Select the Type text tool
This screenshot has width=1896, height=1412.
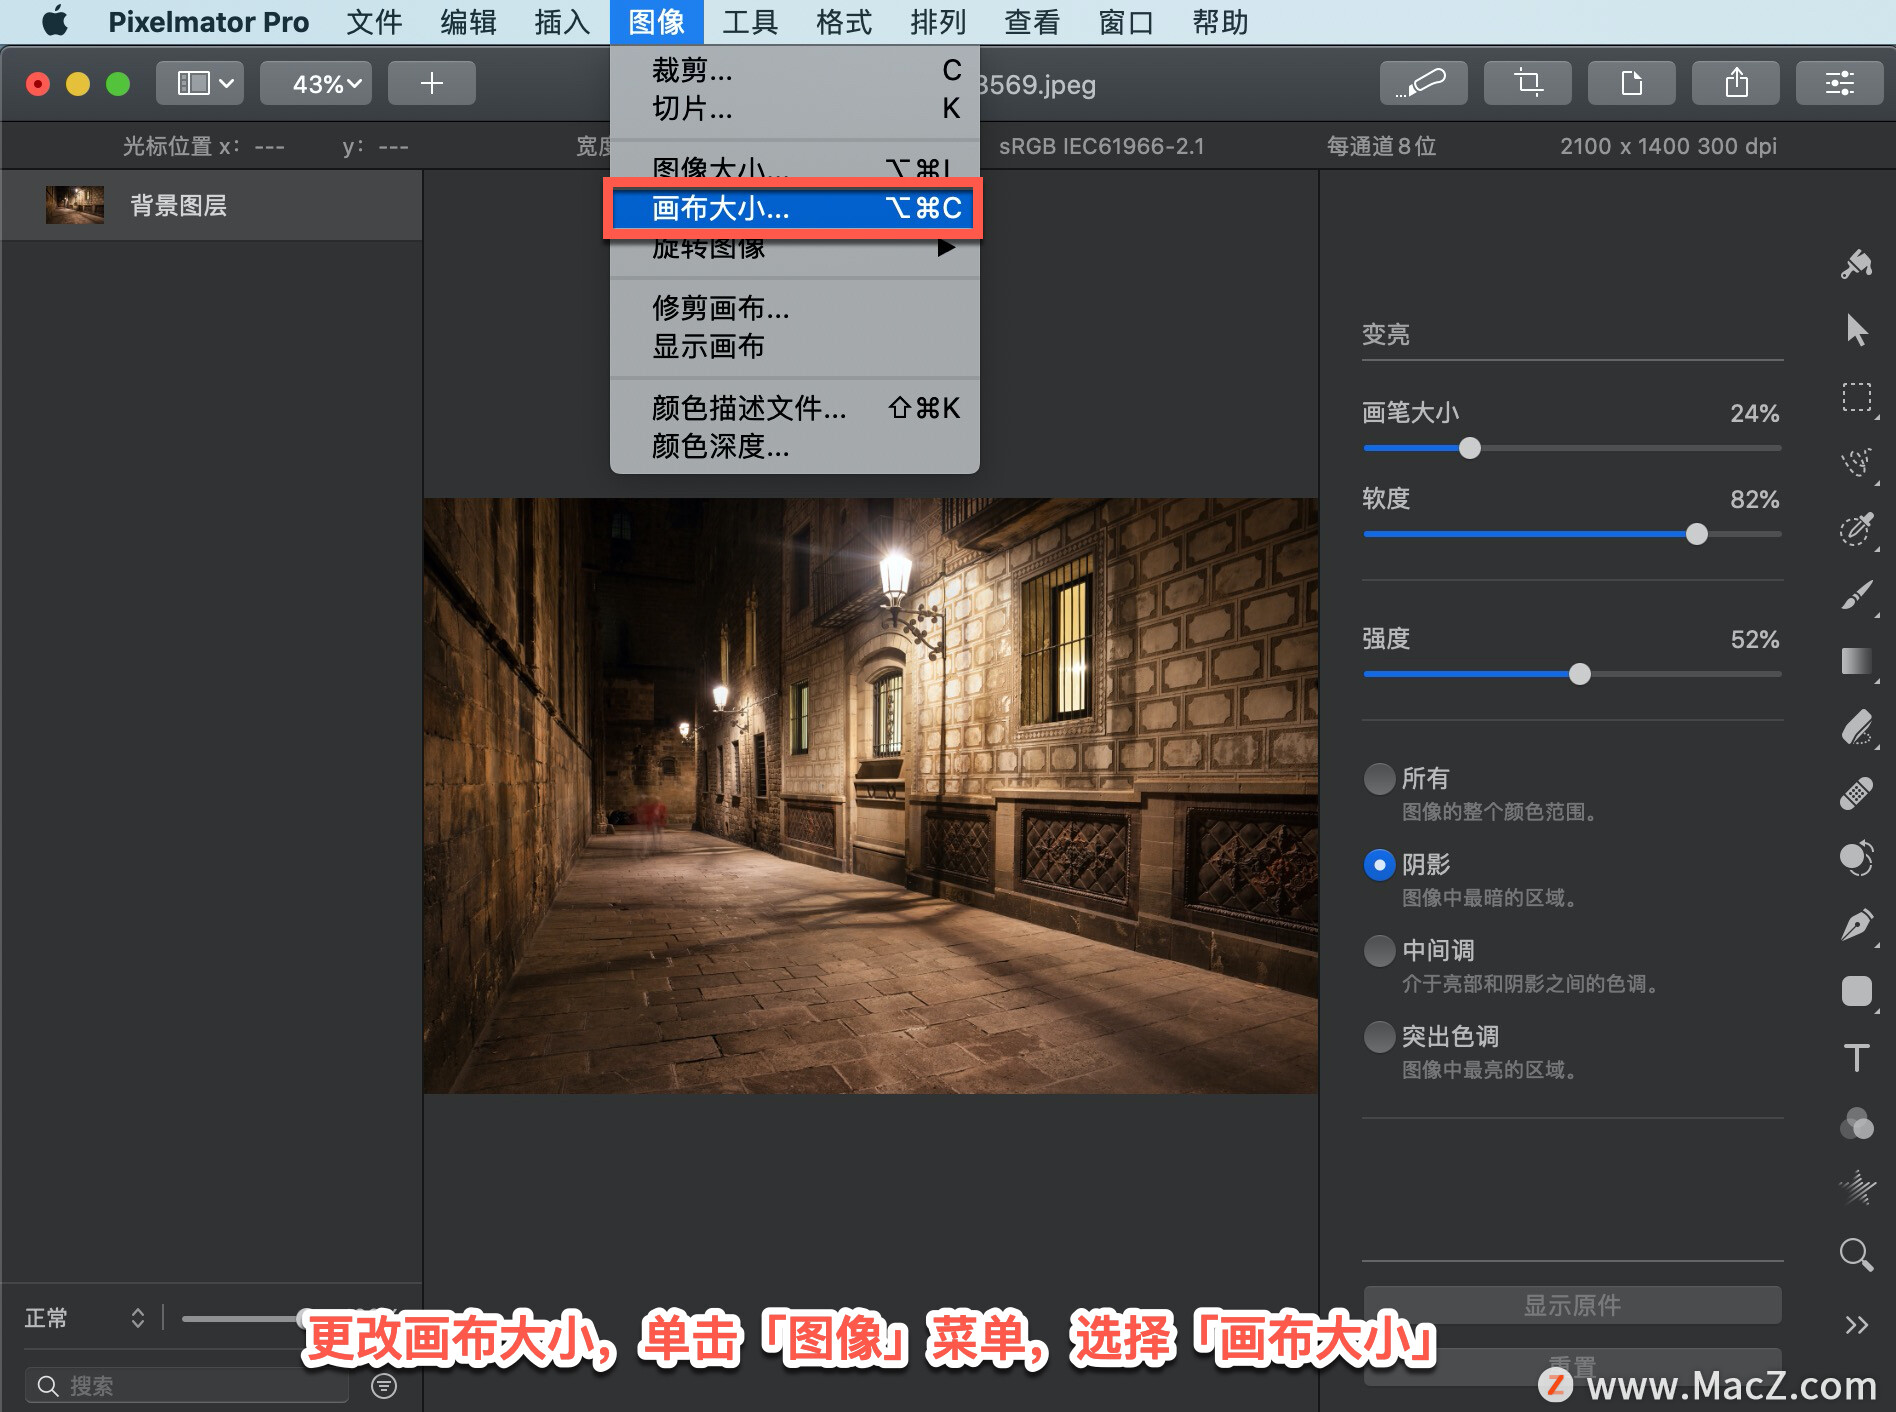point(1857,1057)
